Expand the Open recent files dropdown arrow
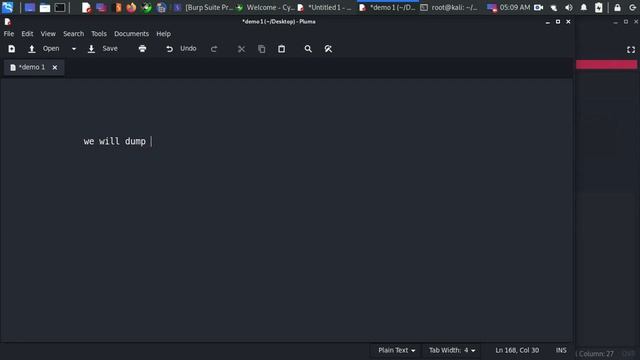Image resolution: width=640 pixels, height=360 pixels. coord(74,49)
